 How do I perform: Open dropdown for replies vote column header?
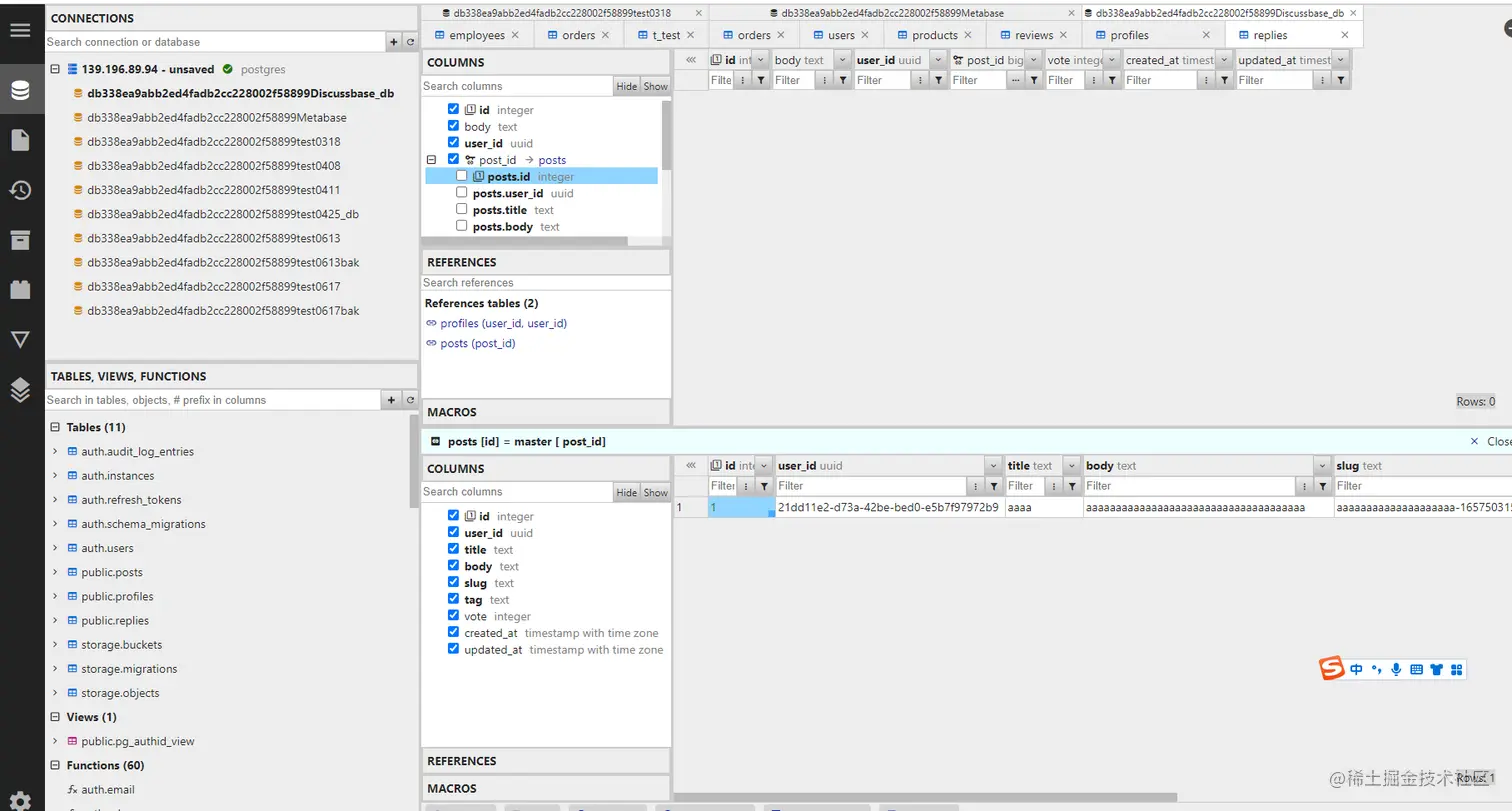tap(1112, 60)
